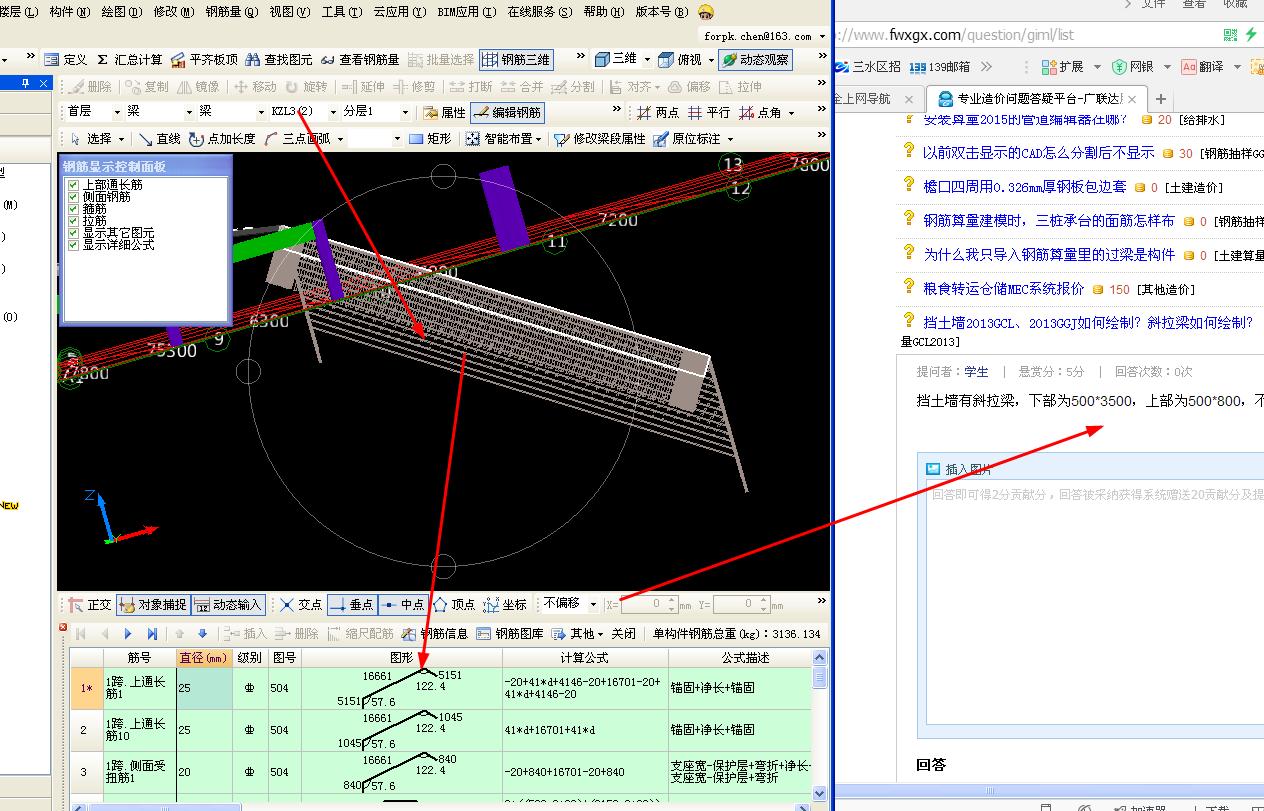Toggle 钢筋三维 rebar 3D view
Screen dimensions: 1264x811
(516, 60)
